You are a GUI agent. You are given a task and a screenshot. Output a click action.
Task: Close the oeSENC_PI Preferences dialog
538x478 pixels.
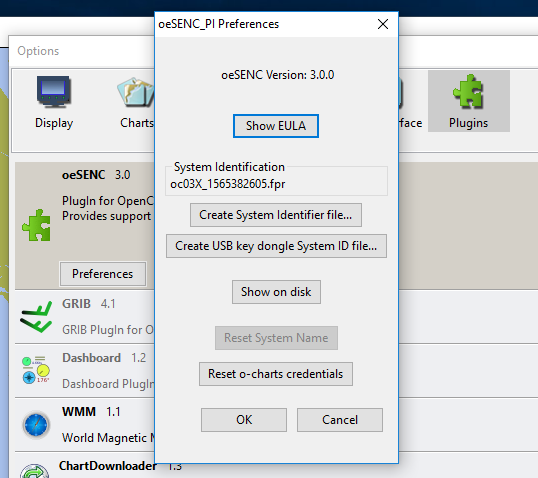(x=383, y=24)
